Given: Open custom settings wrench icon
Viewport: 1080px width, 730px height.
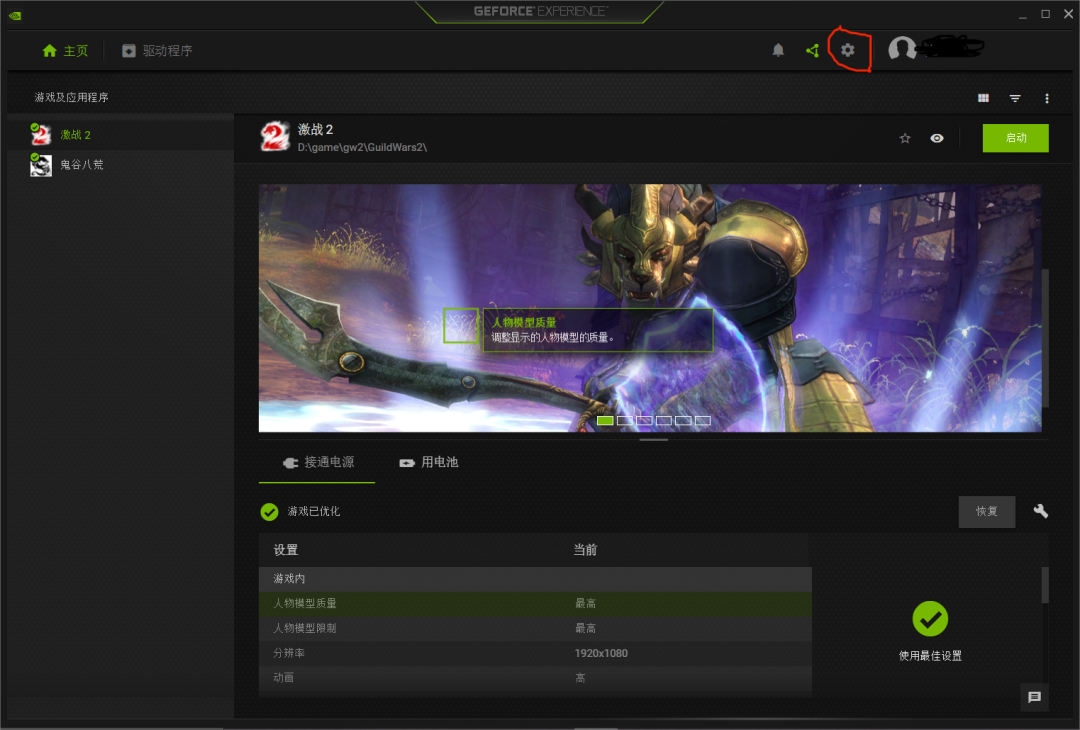Looking at the screenshot, I should [x=1041, y=511].
